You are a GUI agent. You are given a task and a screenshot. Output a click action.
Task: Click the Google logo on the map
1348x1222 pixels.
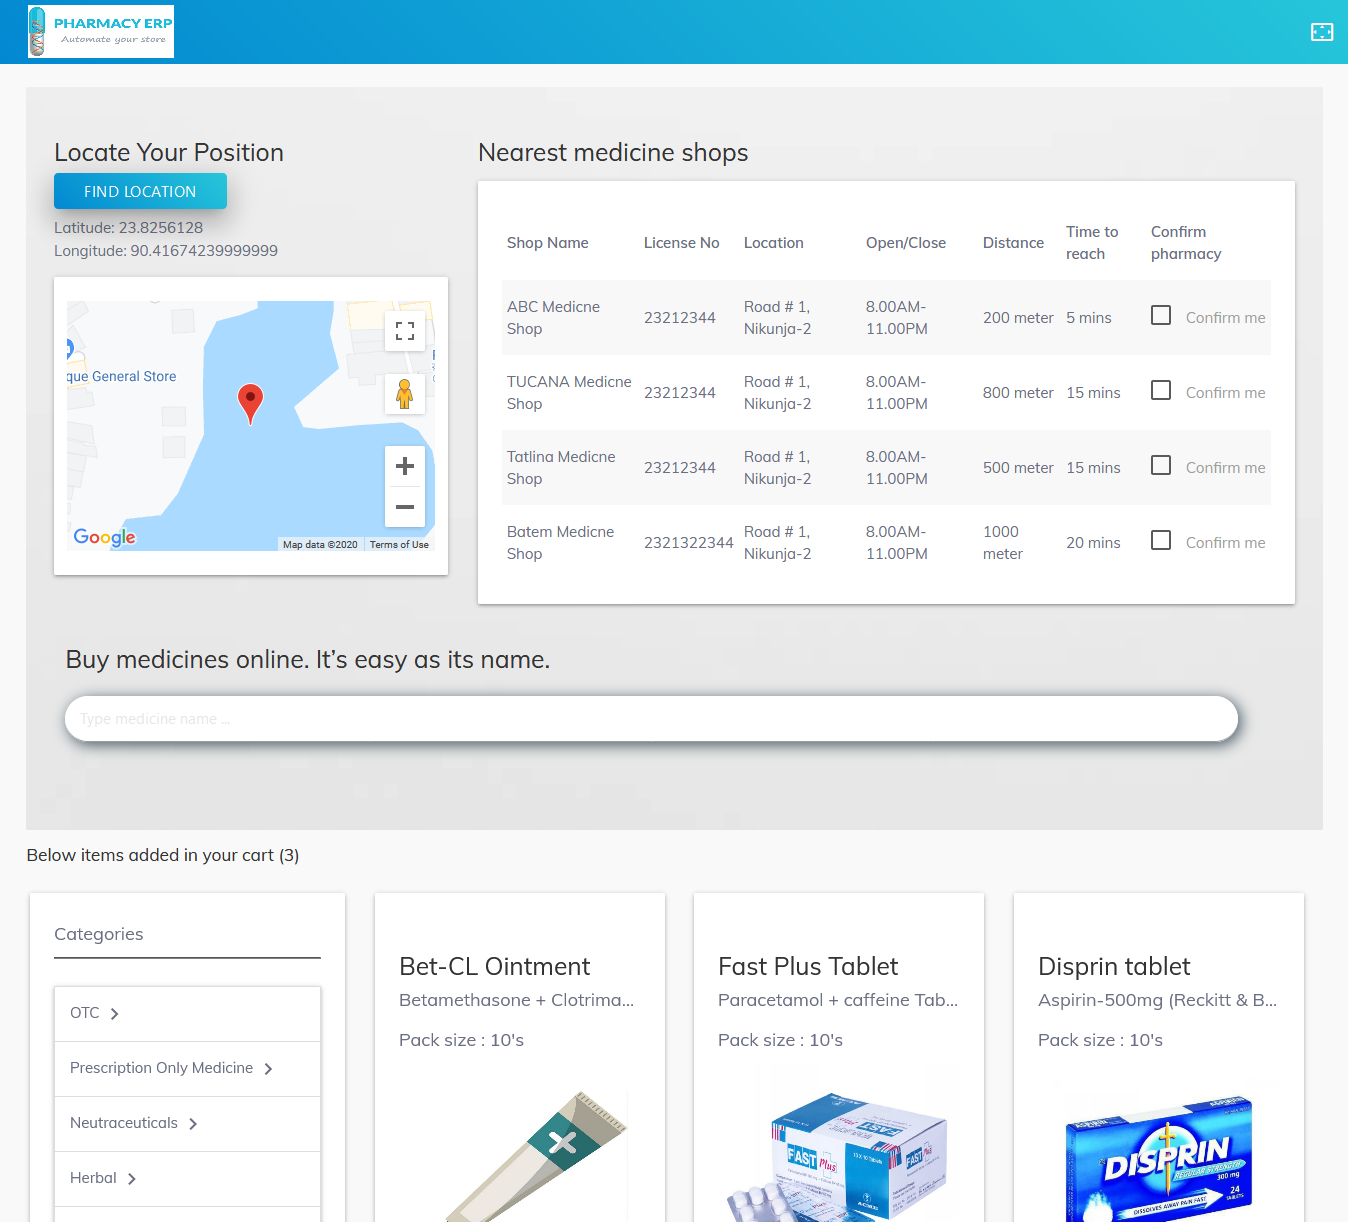(x=103, y=537)
